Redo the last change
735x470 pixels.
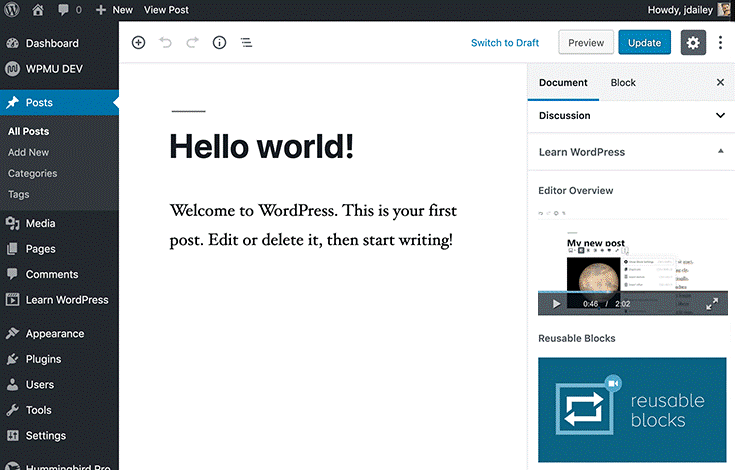(192, 43)
